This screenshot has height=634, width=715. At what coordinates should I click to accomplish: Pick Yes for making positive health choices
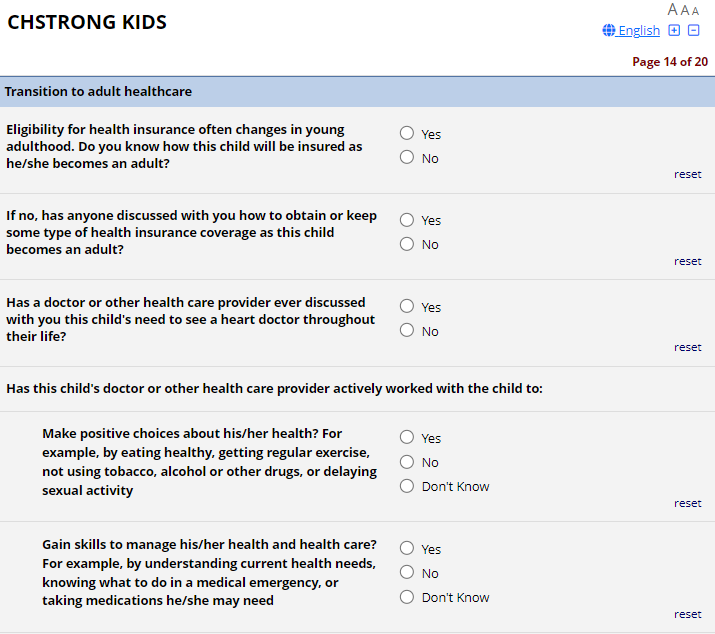pos(407,437)
